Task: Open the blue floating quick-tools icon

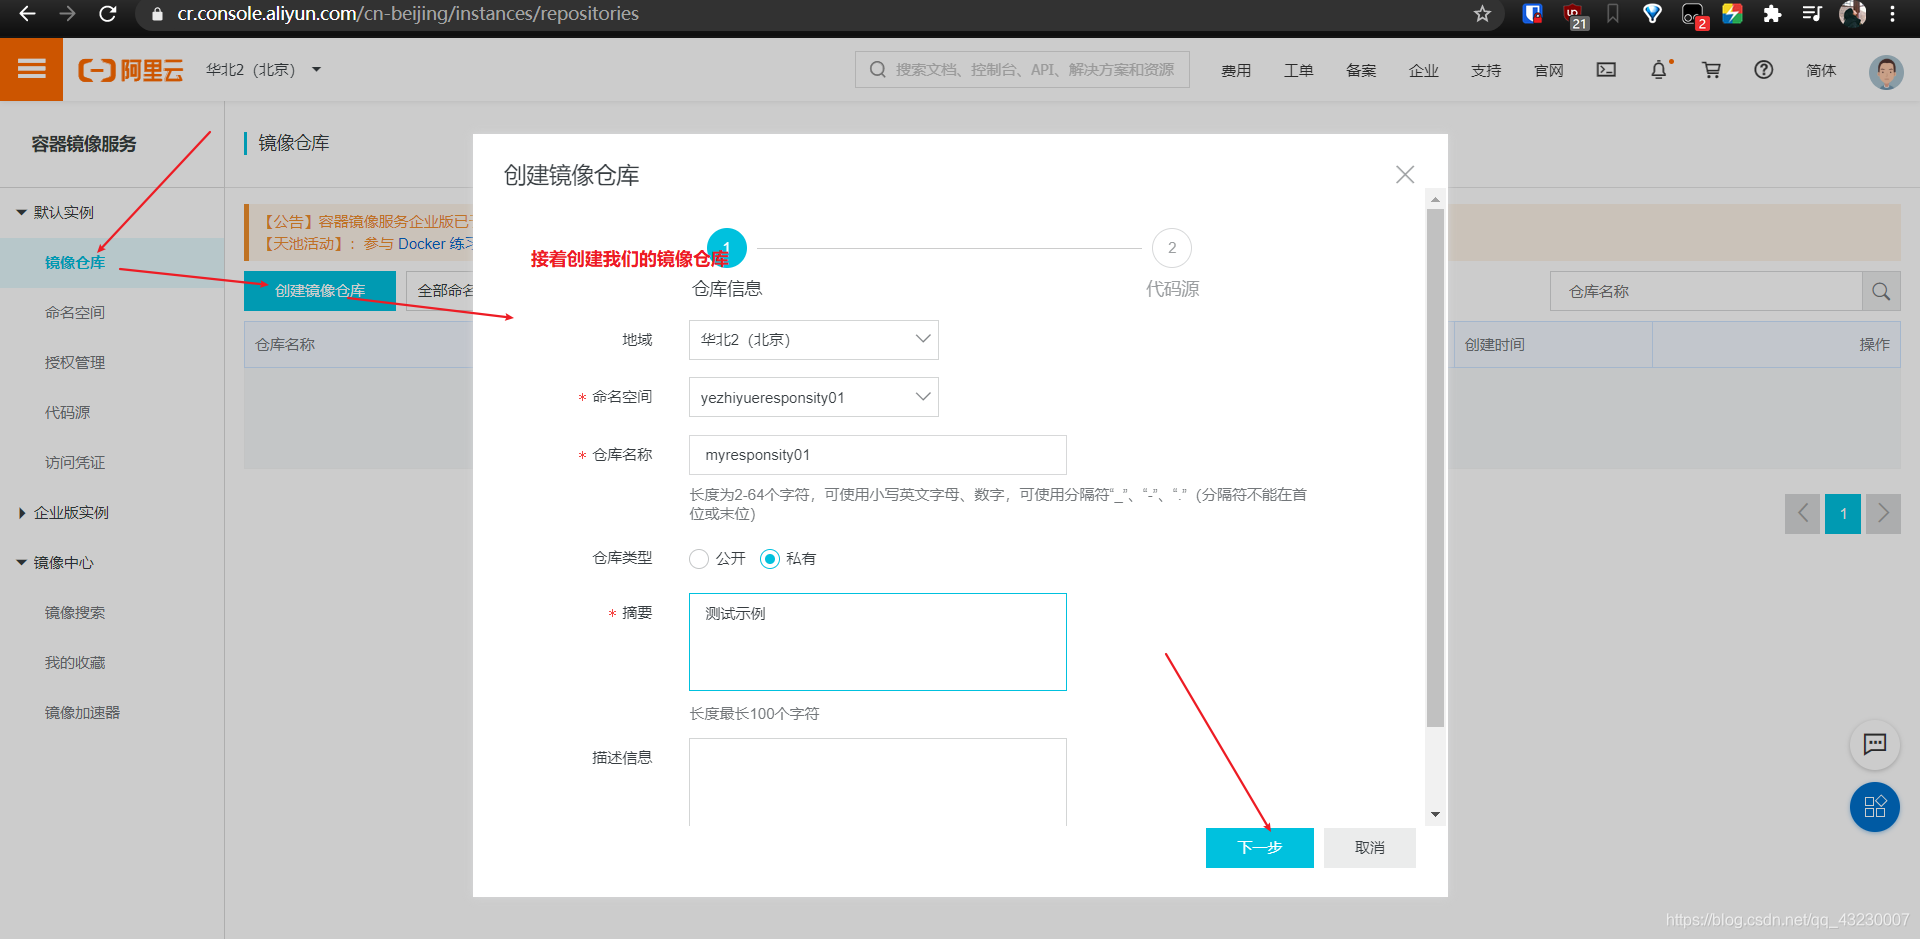Action: pos(1874,807)
